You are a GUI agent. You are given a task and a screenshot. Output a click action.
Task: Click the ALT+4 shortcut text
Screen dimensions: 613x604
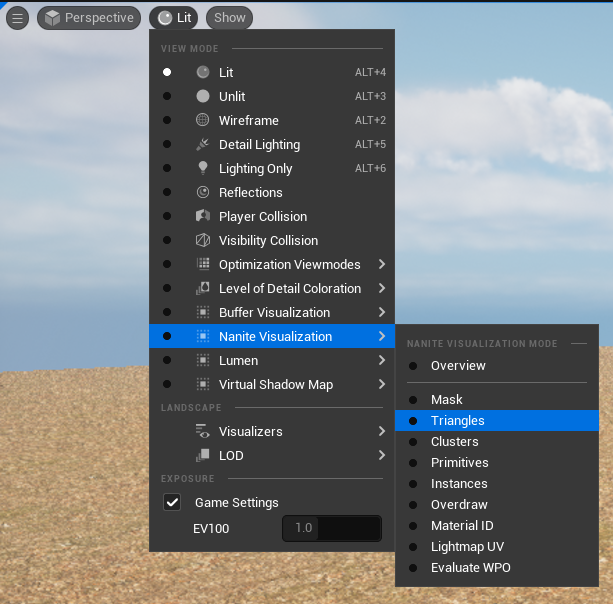point(370,72)
